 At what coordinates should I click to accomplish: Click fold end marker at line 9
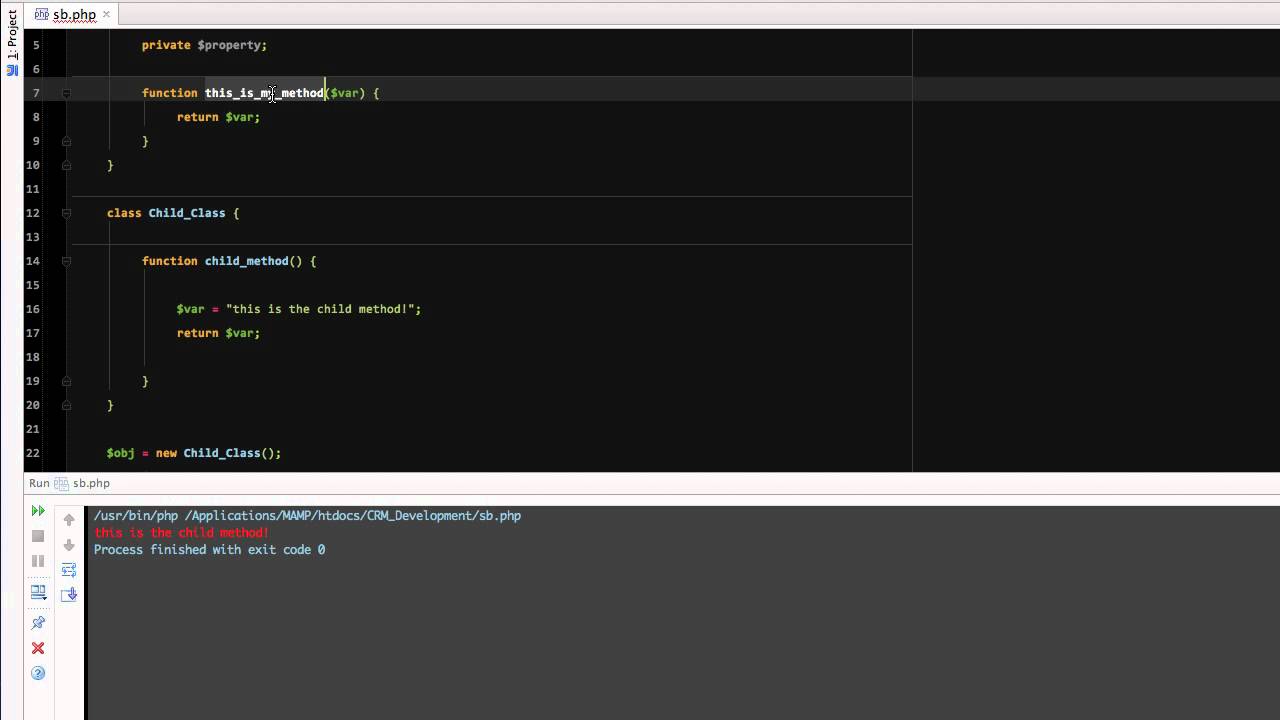[x=66, y=141]
